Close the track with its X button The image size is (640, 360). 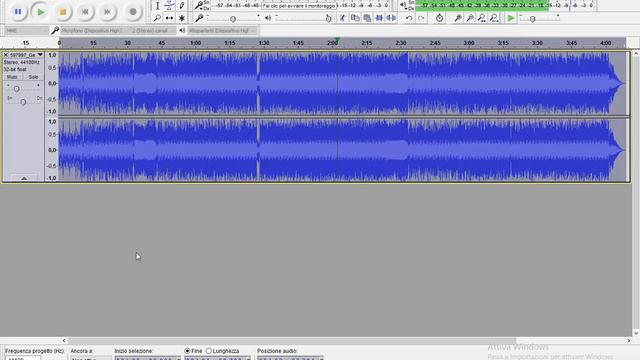pyautogui.click(x=6, y=55)
